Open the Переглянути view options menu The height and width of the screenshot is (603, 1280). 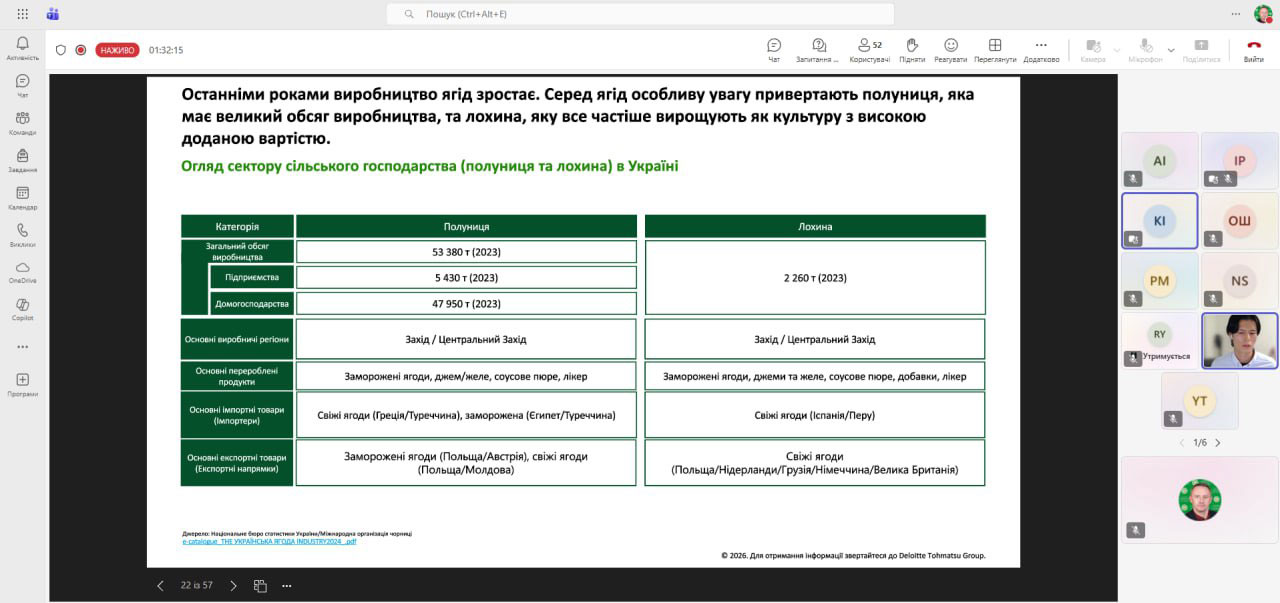995,49
